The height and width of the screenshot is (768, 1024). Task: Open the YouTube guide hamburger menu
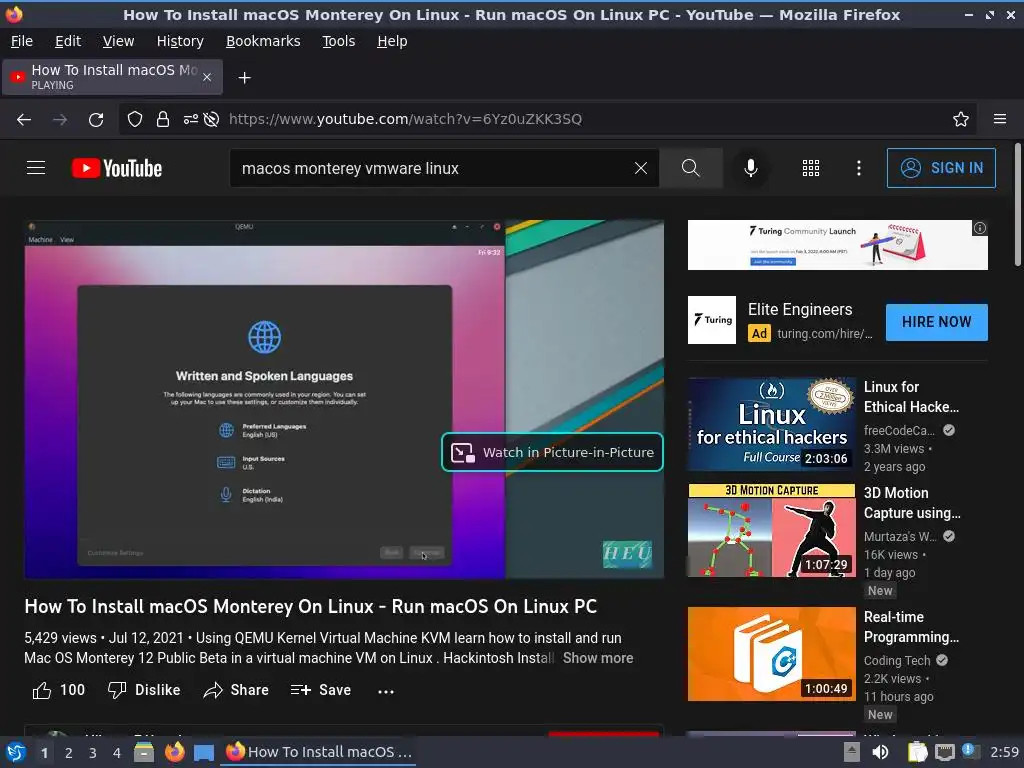coord(36,168)
